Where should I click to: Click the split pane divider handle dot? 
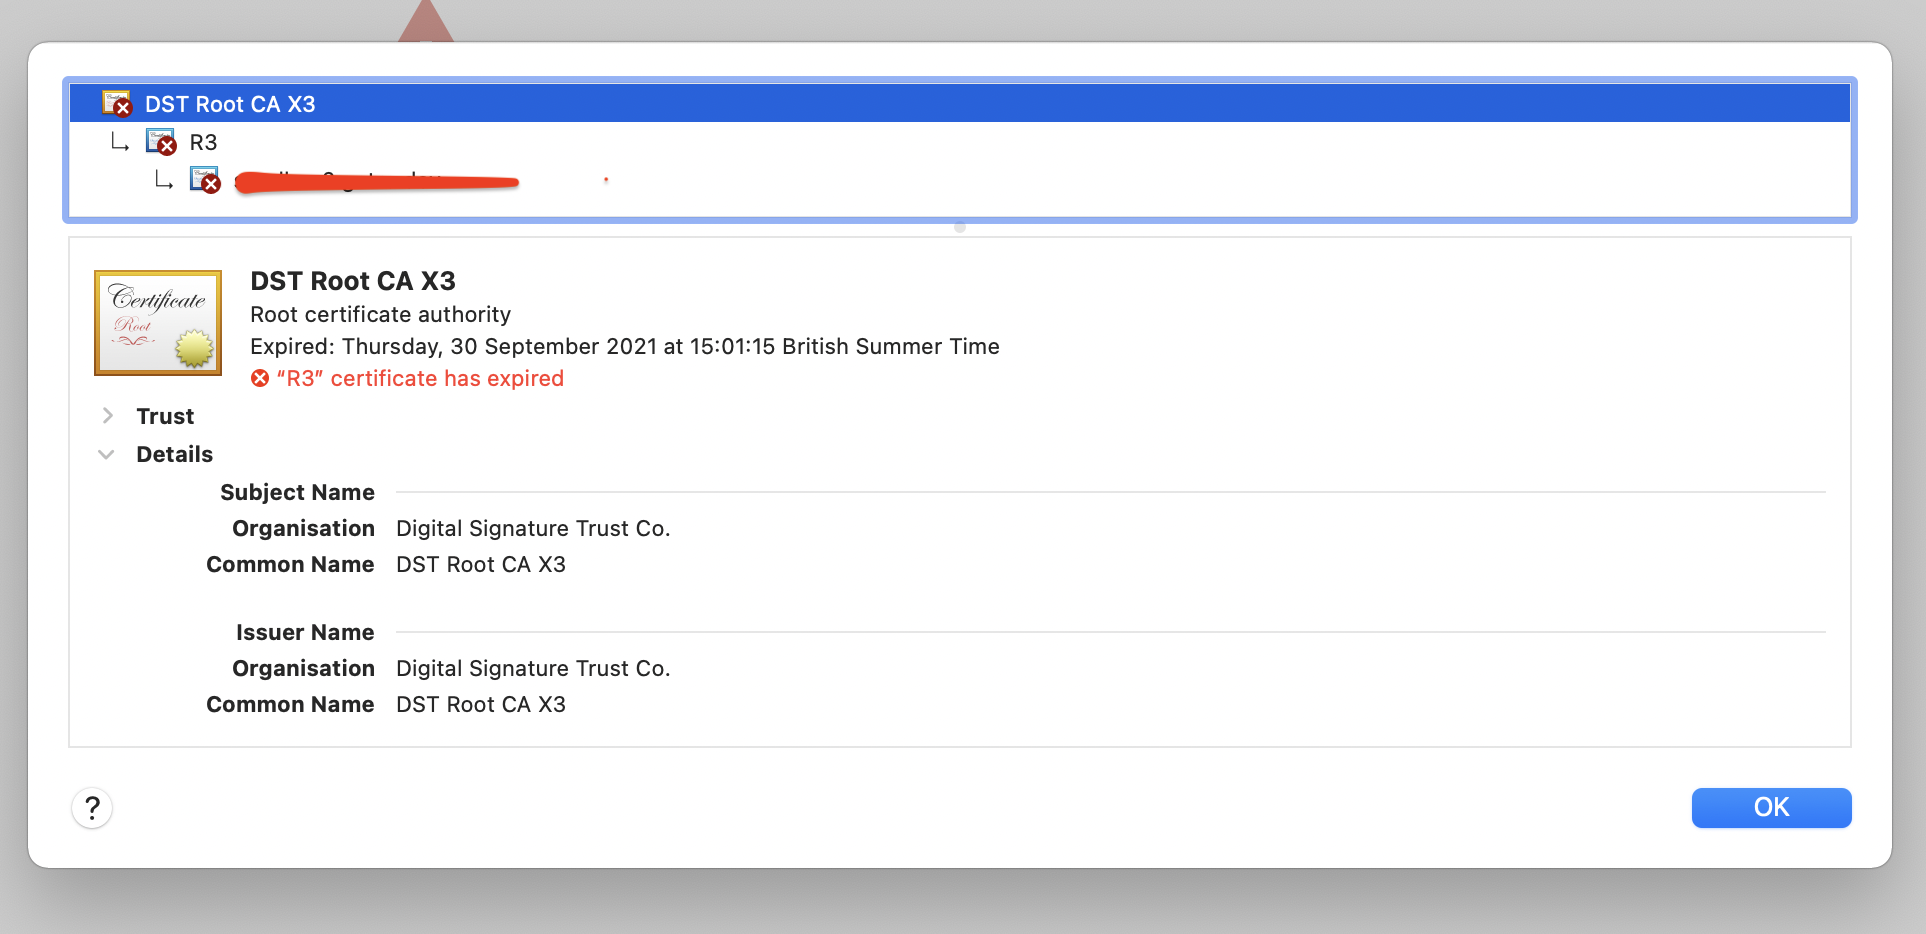point(960,227)
